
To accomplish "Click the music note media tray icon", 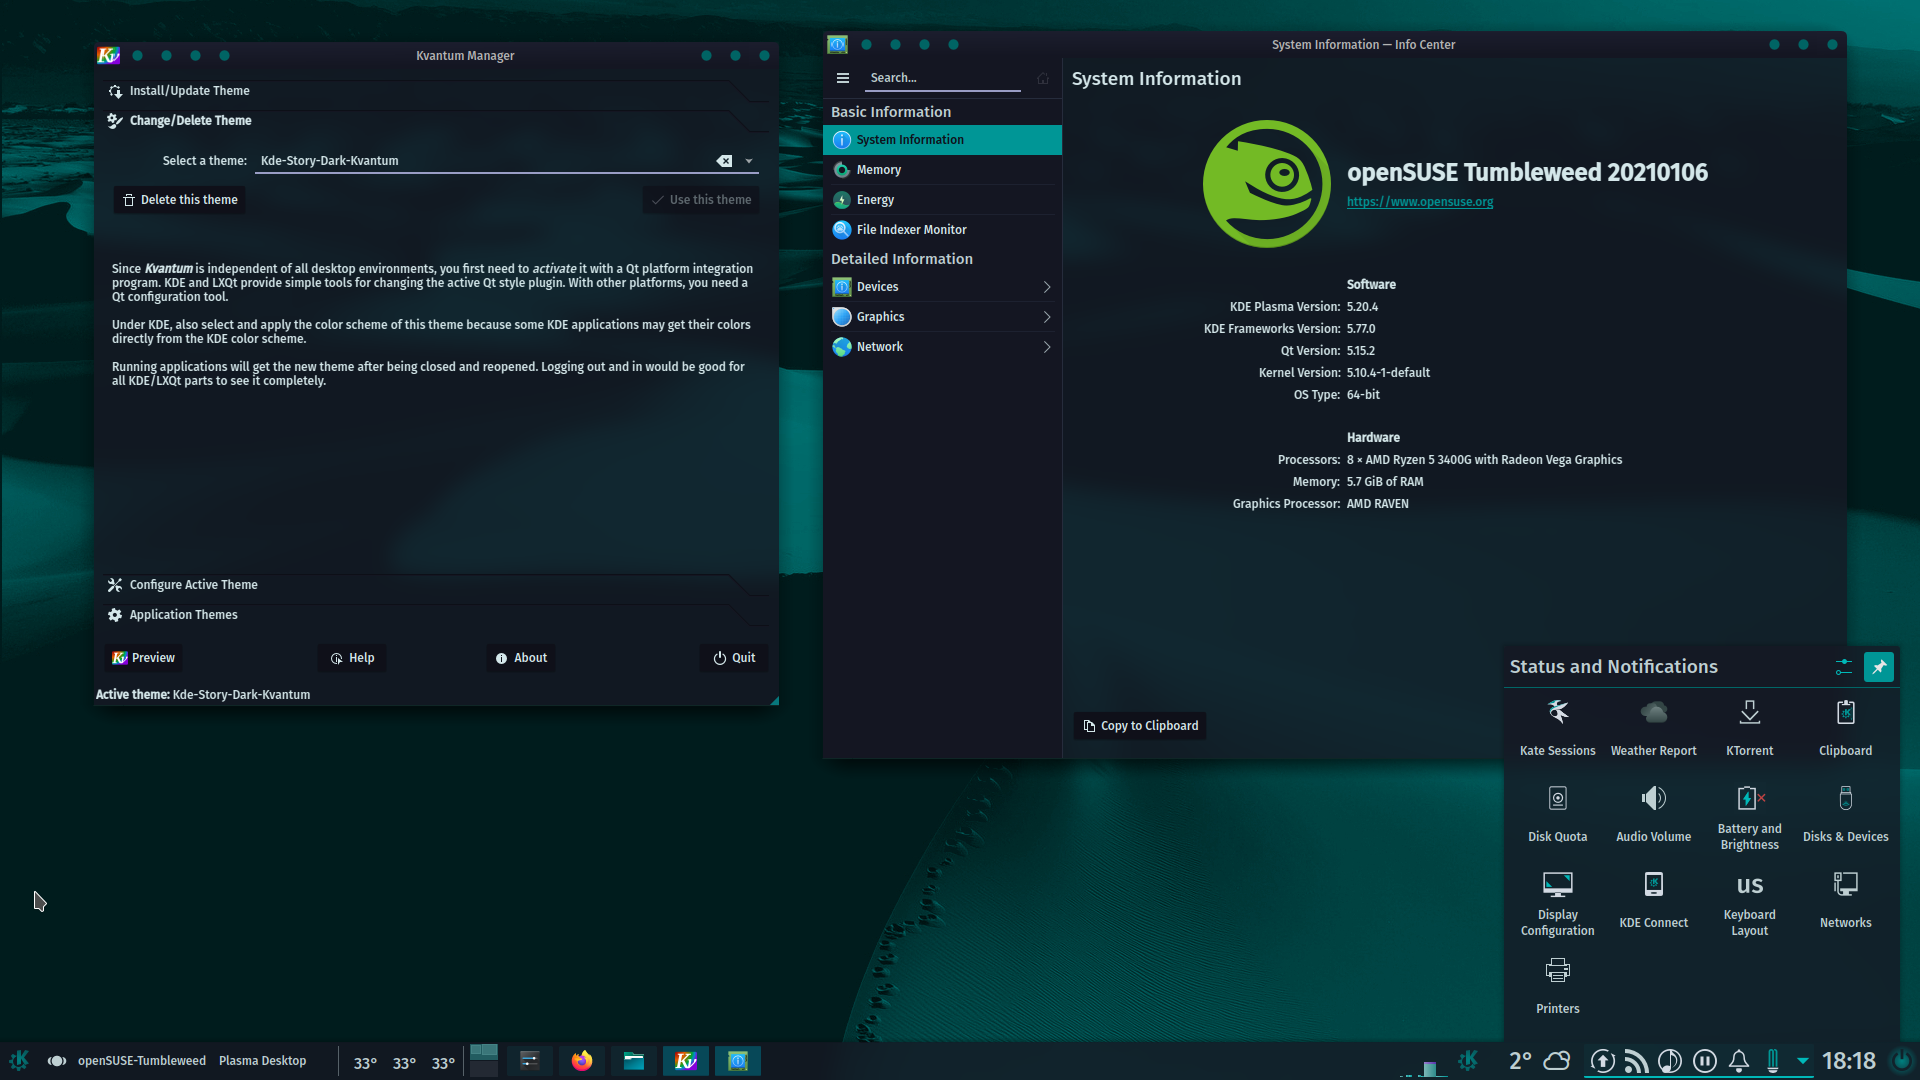I will coord(1670,1061).
